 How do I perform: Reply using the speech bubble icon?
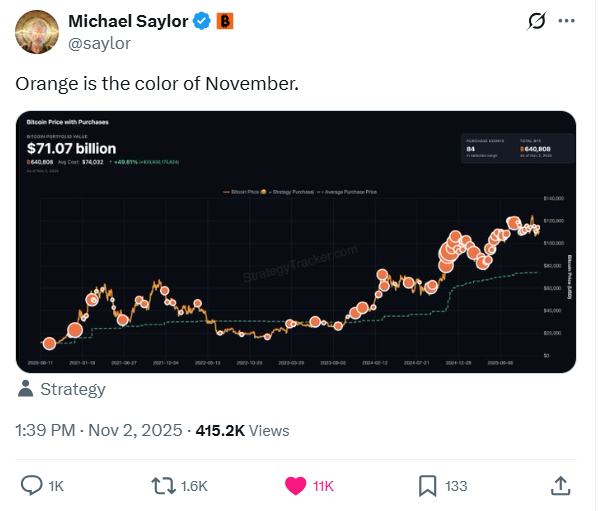(32, 485)
